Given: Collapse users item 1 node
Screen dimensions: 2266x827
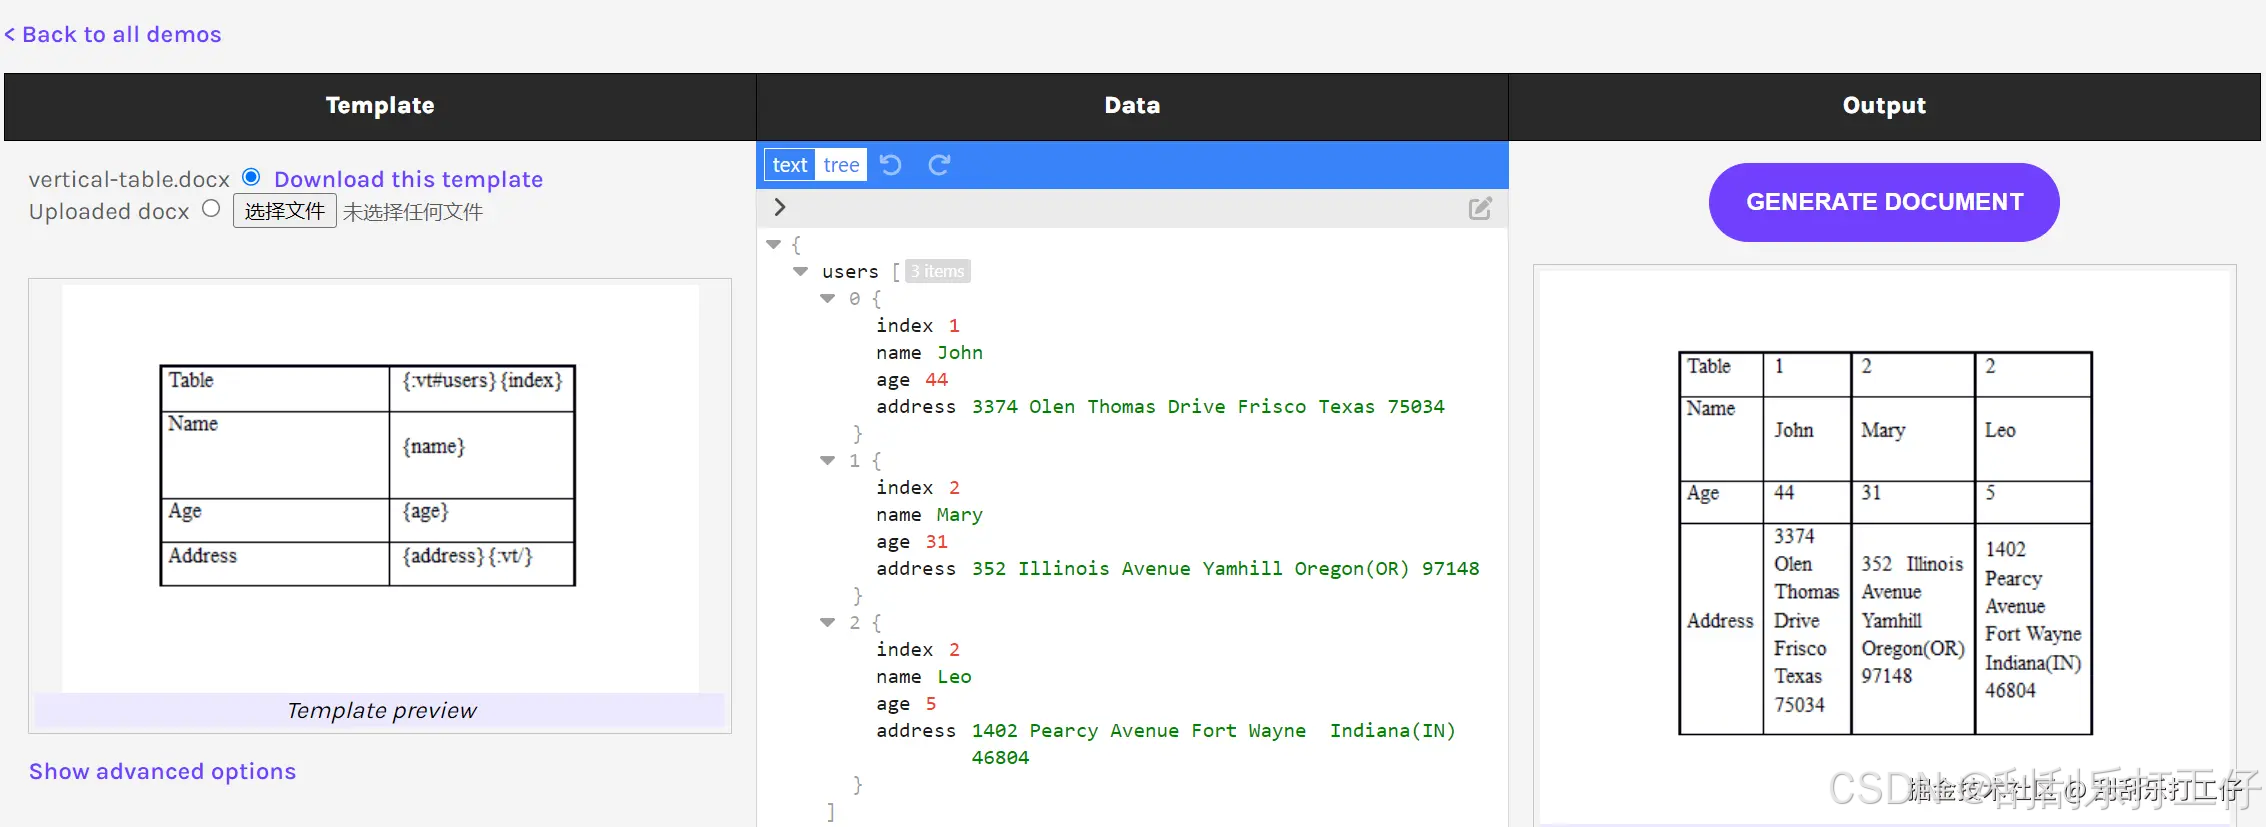Looking at the screenshot, I should [827, 460].
